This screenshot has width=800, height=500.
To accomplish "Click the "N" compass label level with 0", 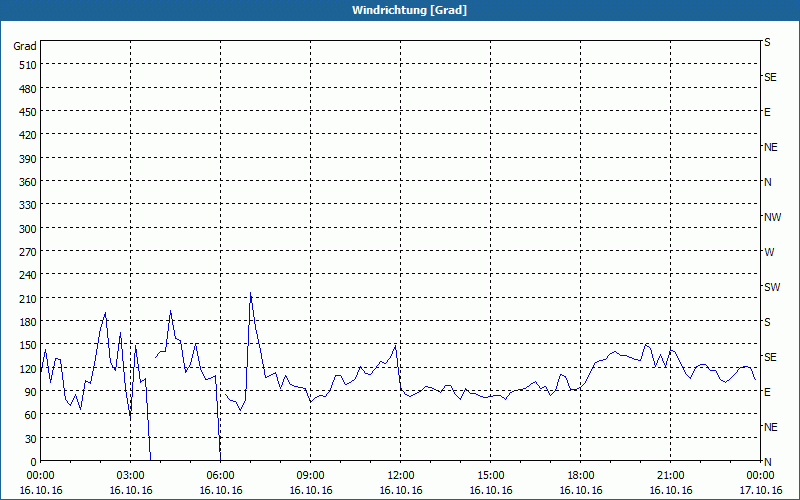I will 768,462.
